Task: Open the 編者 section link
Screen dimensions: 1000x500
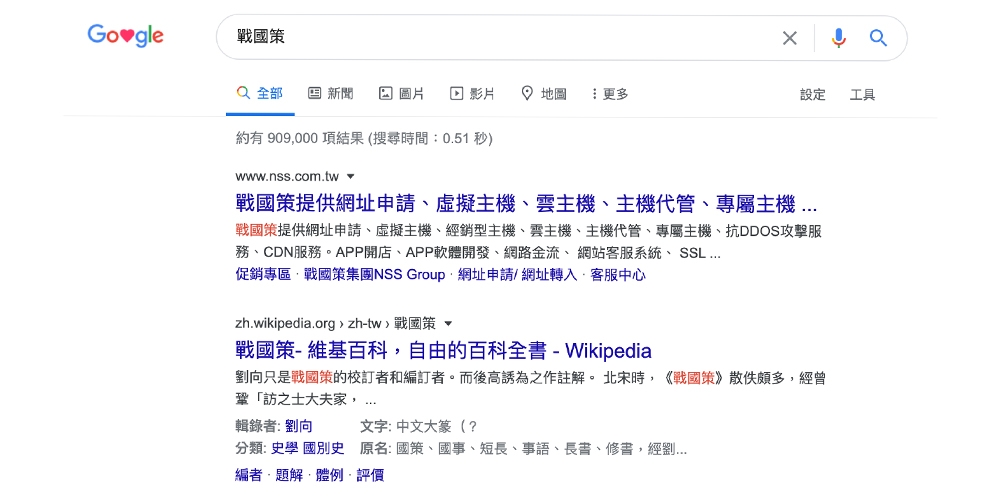Action: (248, 475)
